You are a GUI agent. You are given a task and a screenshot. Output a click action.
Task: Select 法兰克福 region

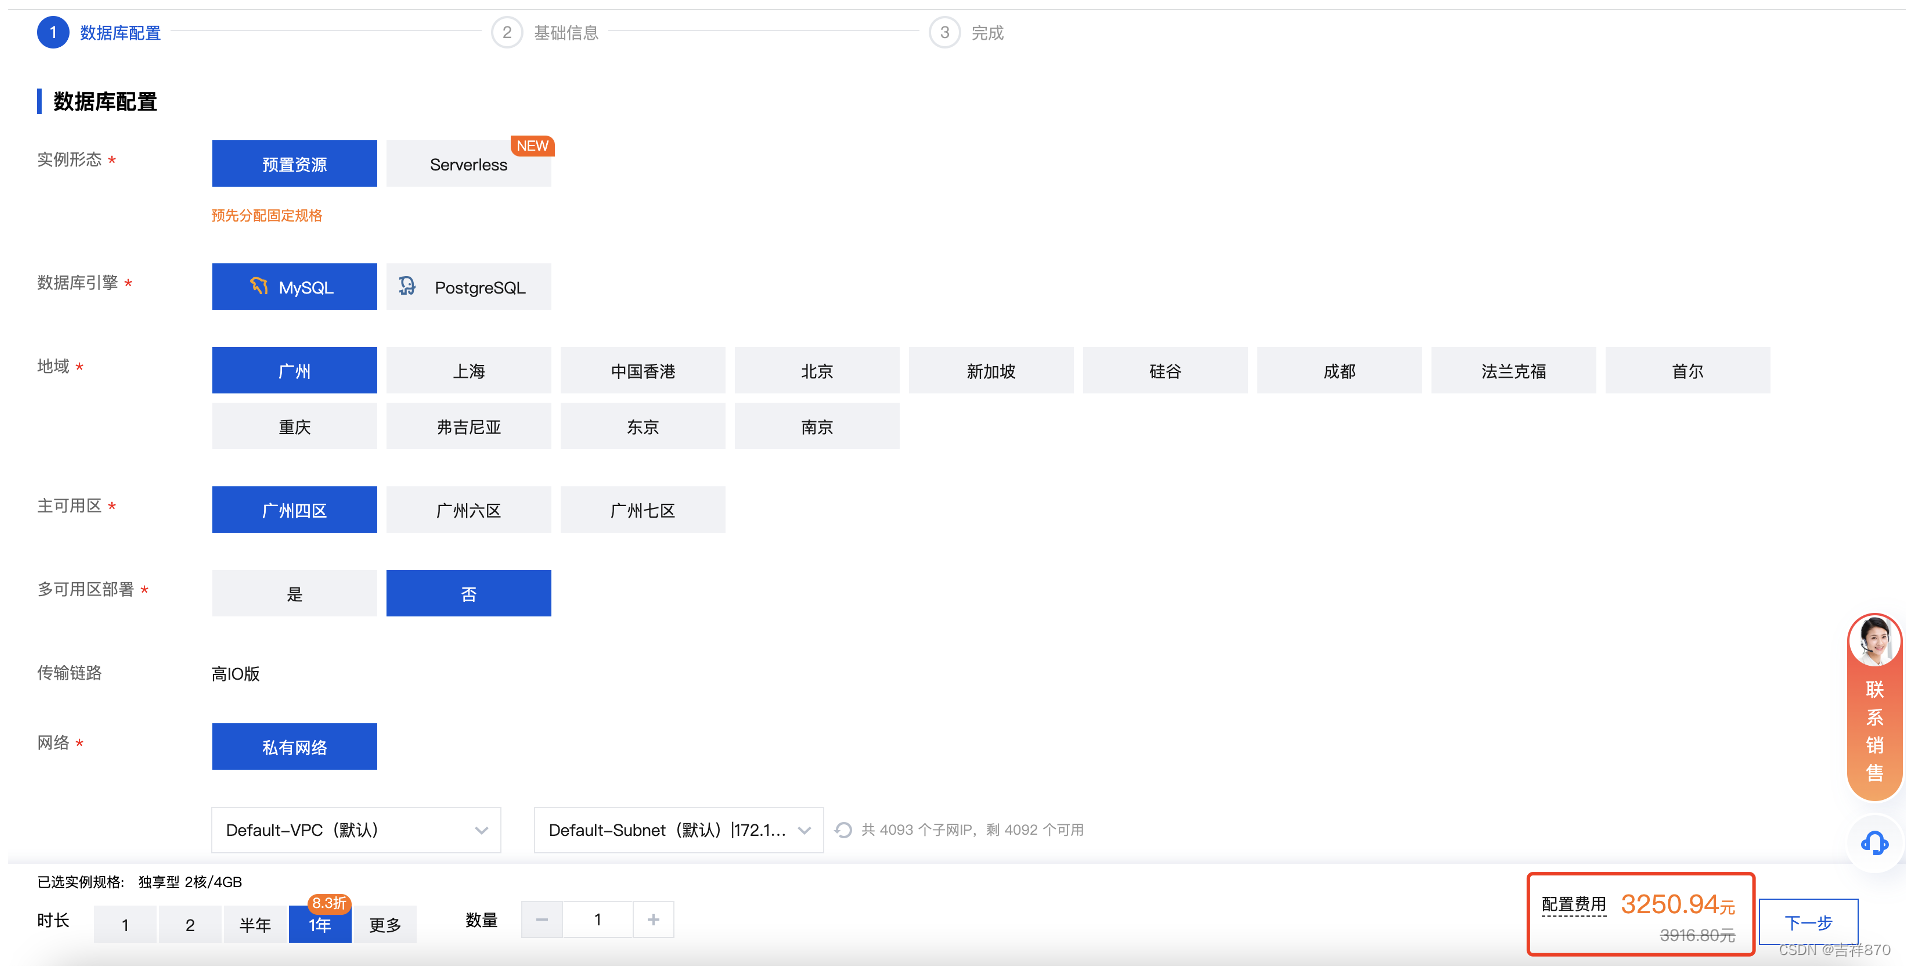1513,371
